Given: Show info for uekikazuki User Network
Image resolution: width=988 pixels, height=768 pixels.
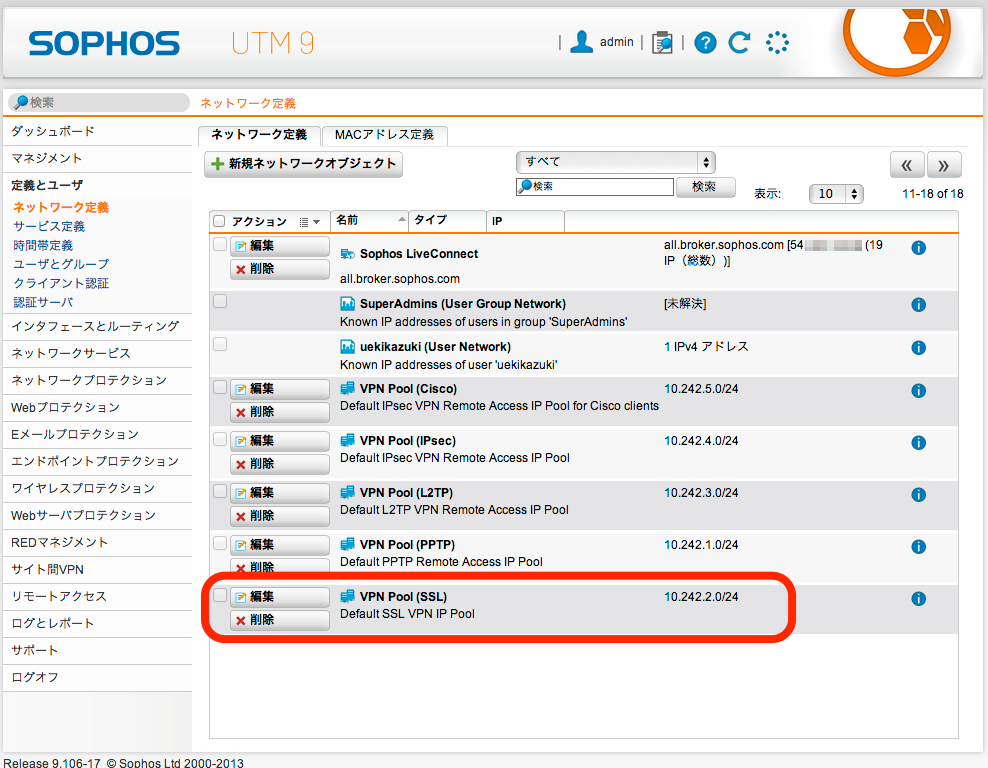Looking at the screenshot, I should pyautogui.click(x=919, y=347).
